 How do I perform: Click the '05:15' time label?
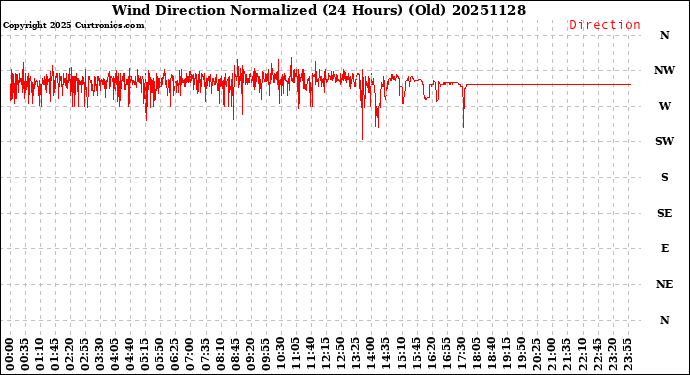pyautogui.click(x=145, y=355)
